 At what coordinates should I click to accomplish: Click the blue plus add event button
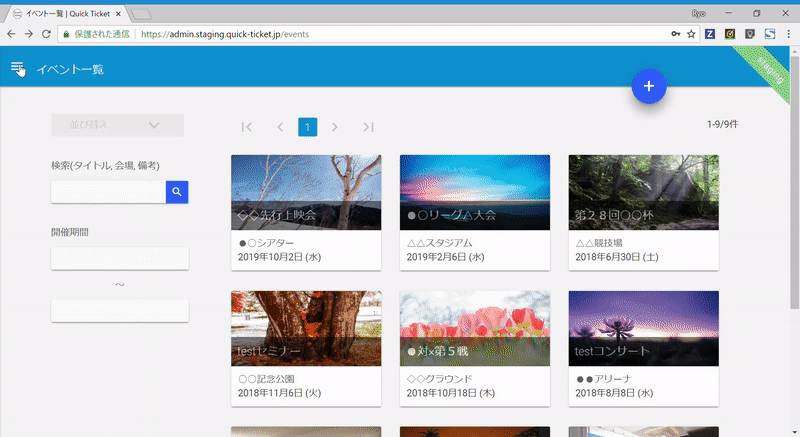(648, 86)
